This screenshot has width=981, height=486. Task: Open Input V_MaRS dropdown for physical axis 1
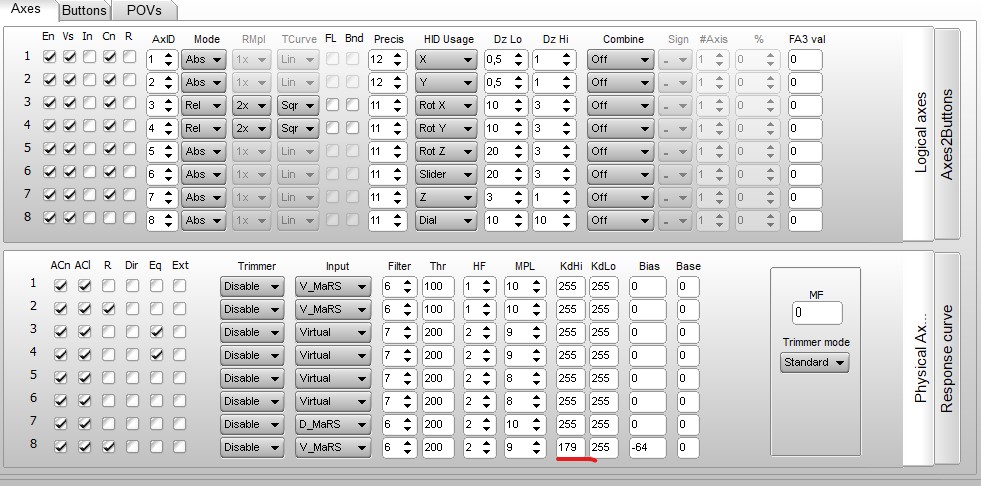(333, 286)
